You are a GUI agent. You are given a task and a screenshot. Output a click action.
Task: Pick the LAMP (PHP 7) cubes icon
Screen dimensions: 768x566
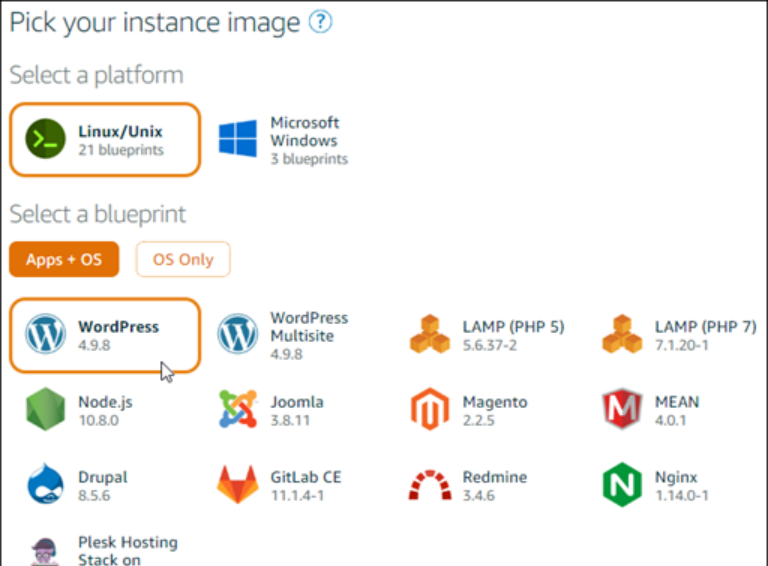[x=622, y=334]
